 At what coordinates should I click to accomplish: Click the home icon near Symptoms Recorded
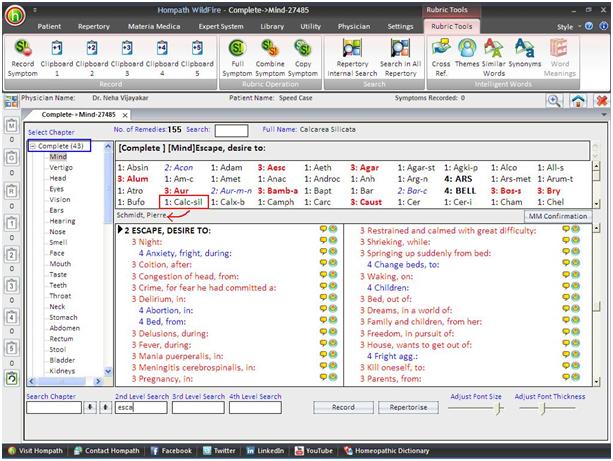click(578, 101)
